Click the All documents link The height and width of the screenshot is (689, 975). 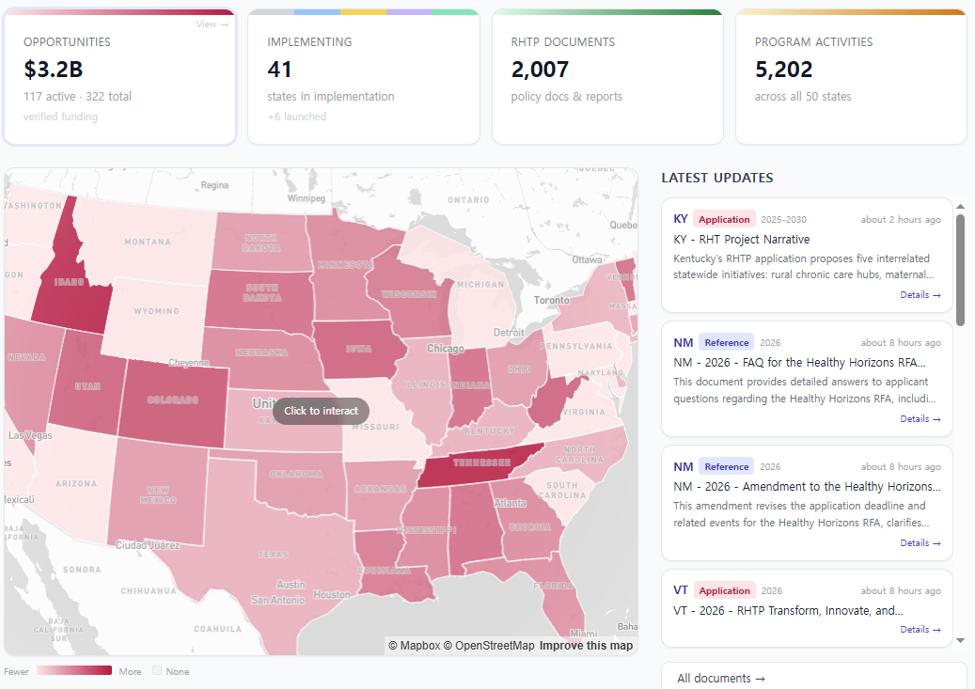(x=721, y=678)
